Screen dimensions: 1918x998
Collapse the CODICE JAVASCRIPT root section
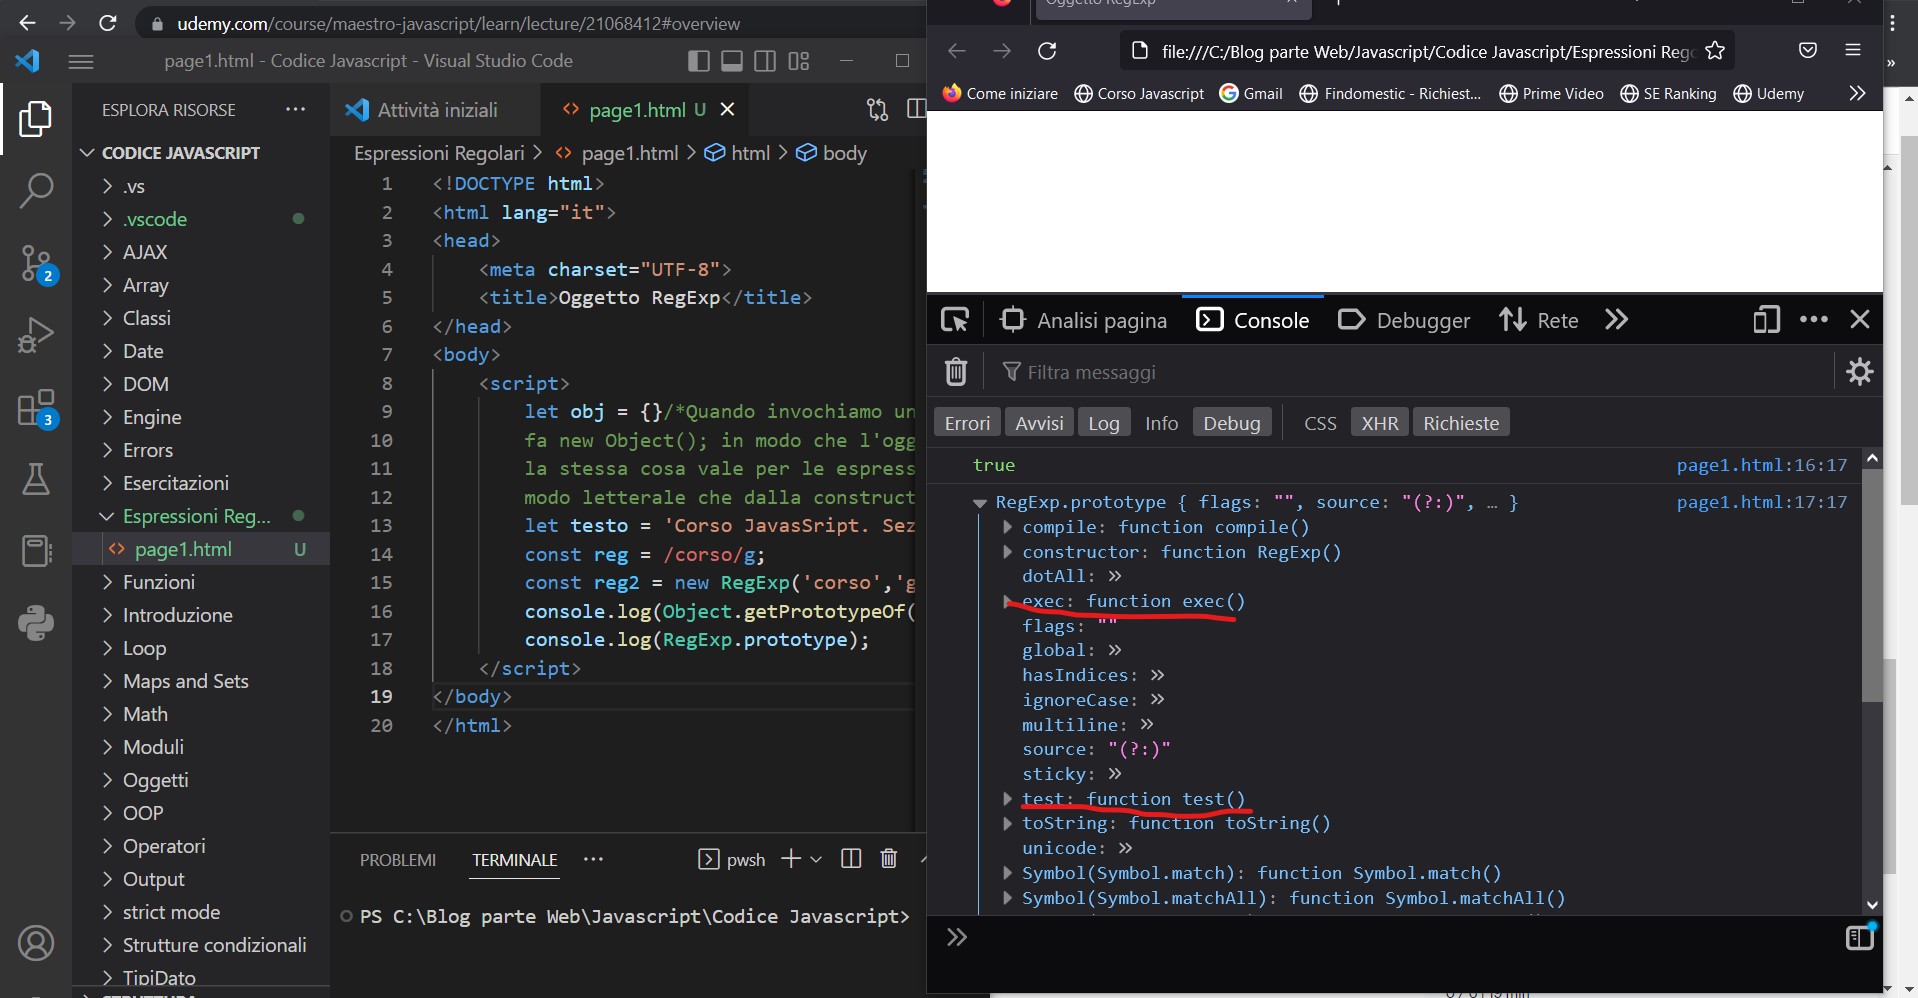(x=180, y=153)
